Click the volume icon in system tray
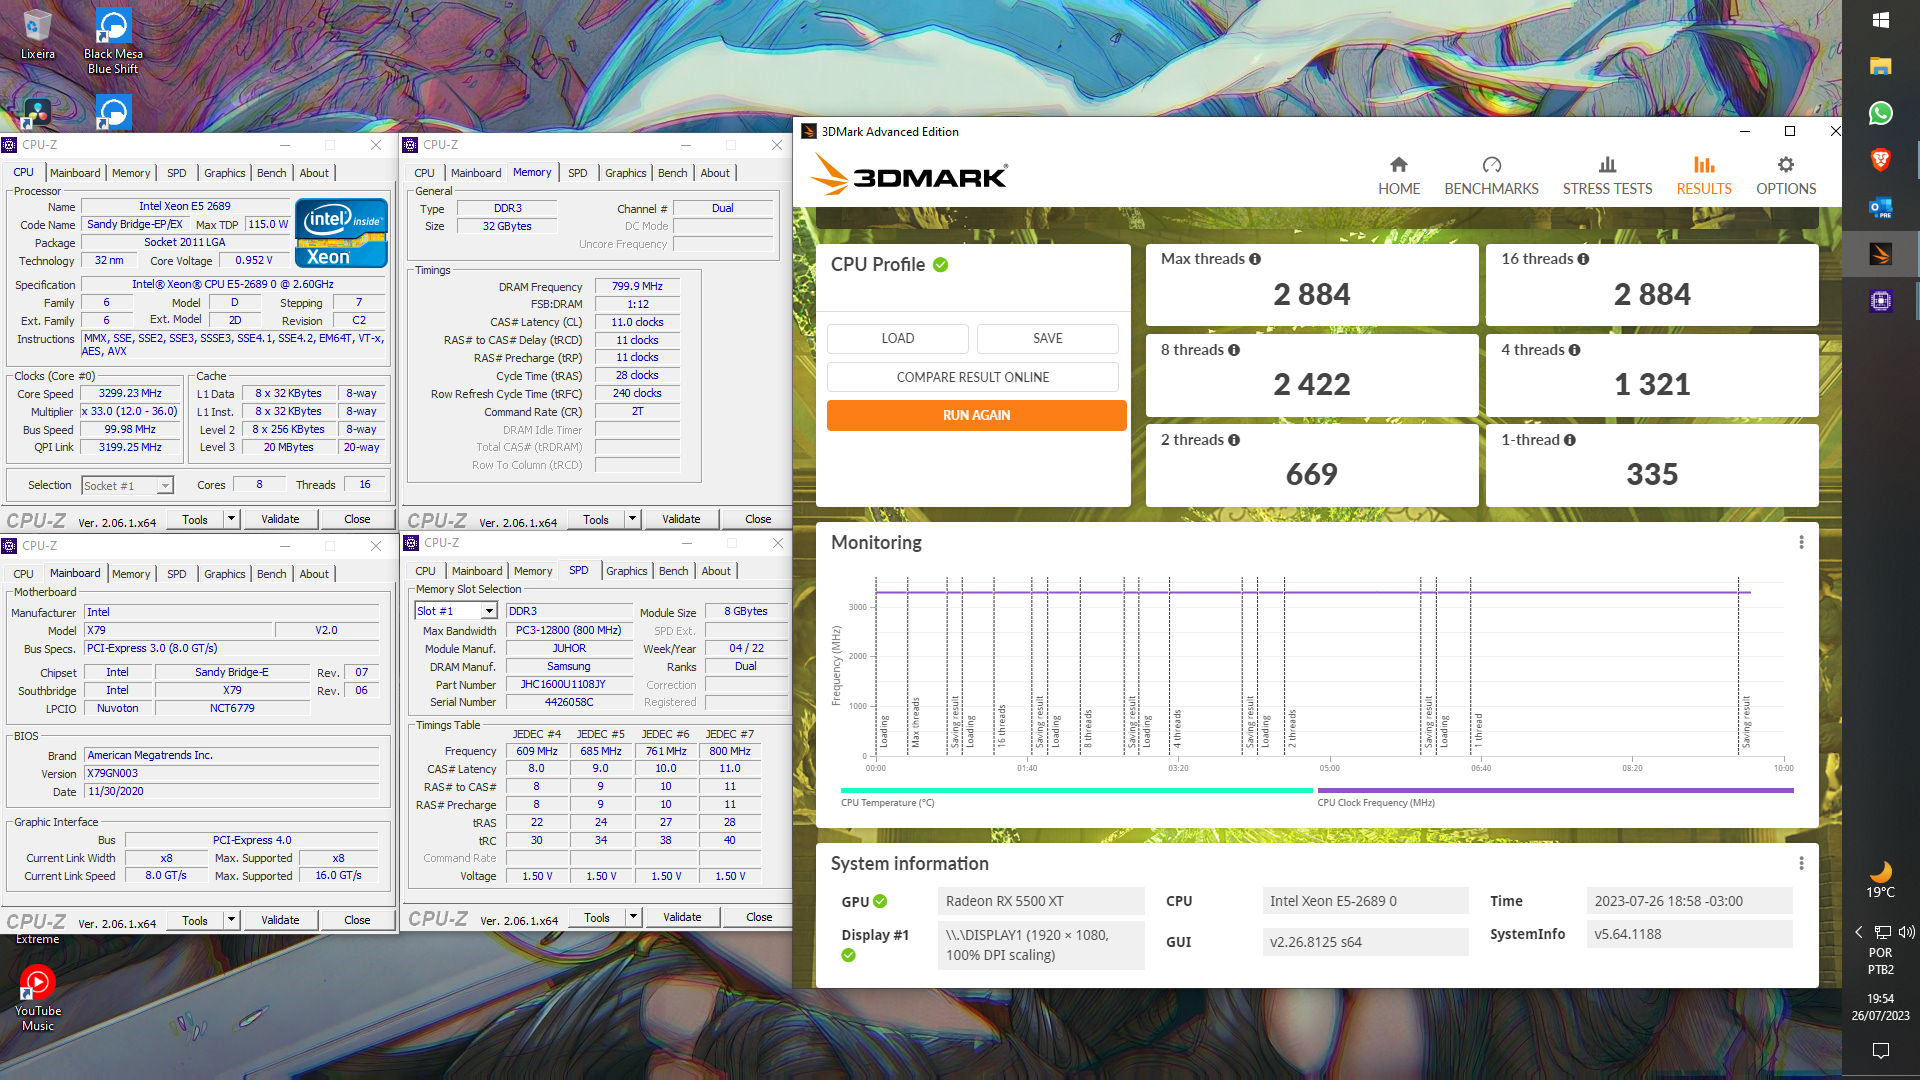Viewport: 1920px width, 1080px height. (x=1907, y=932)
